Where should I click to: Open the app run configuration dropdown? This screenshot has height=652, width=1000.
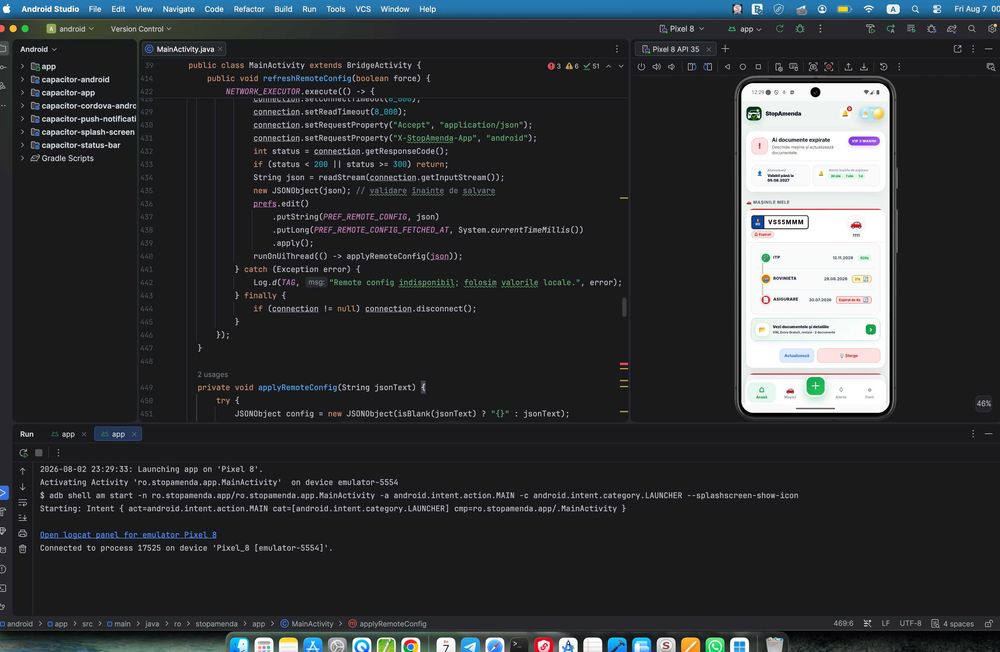click(745, 29)
